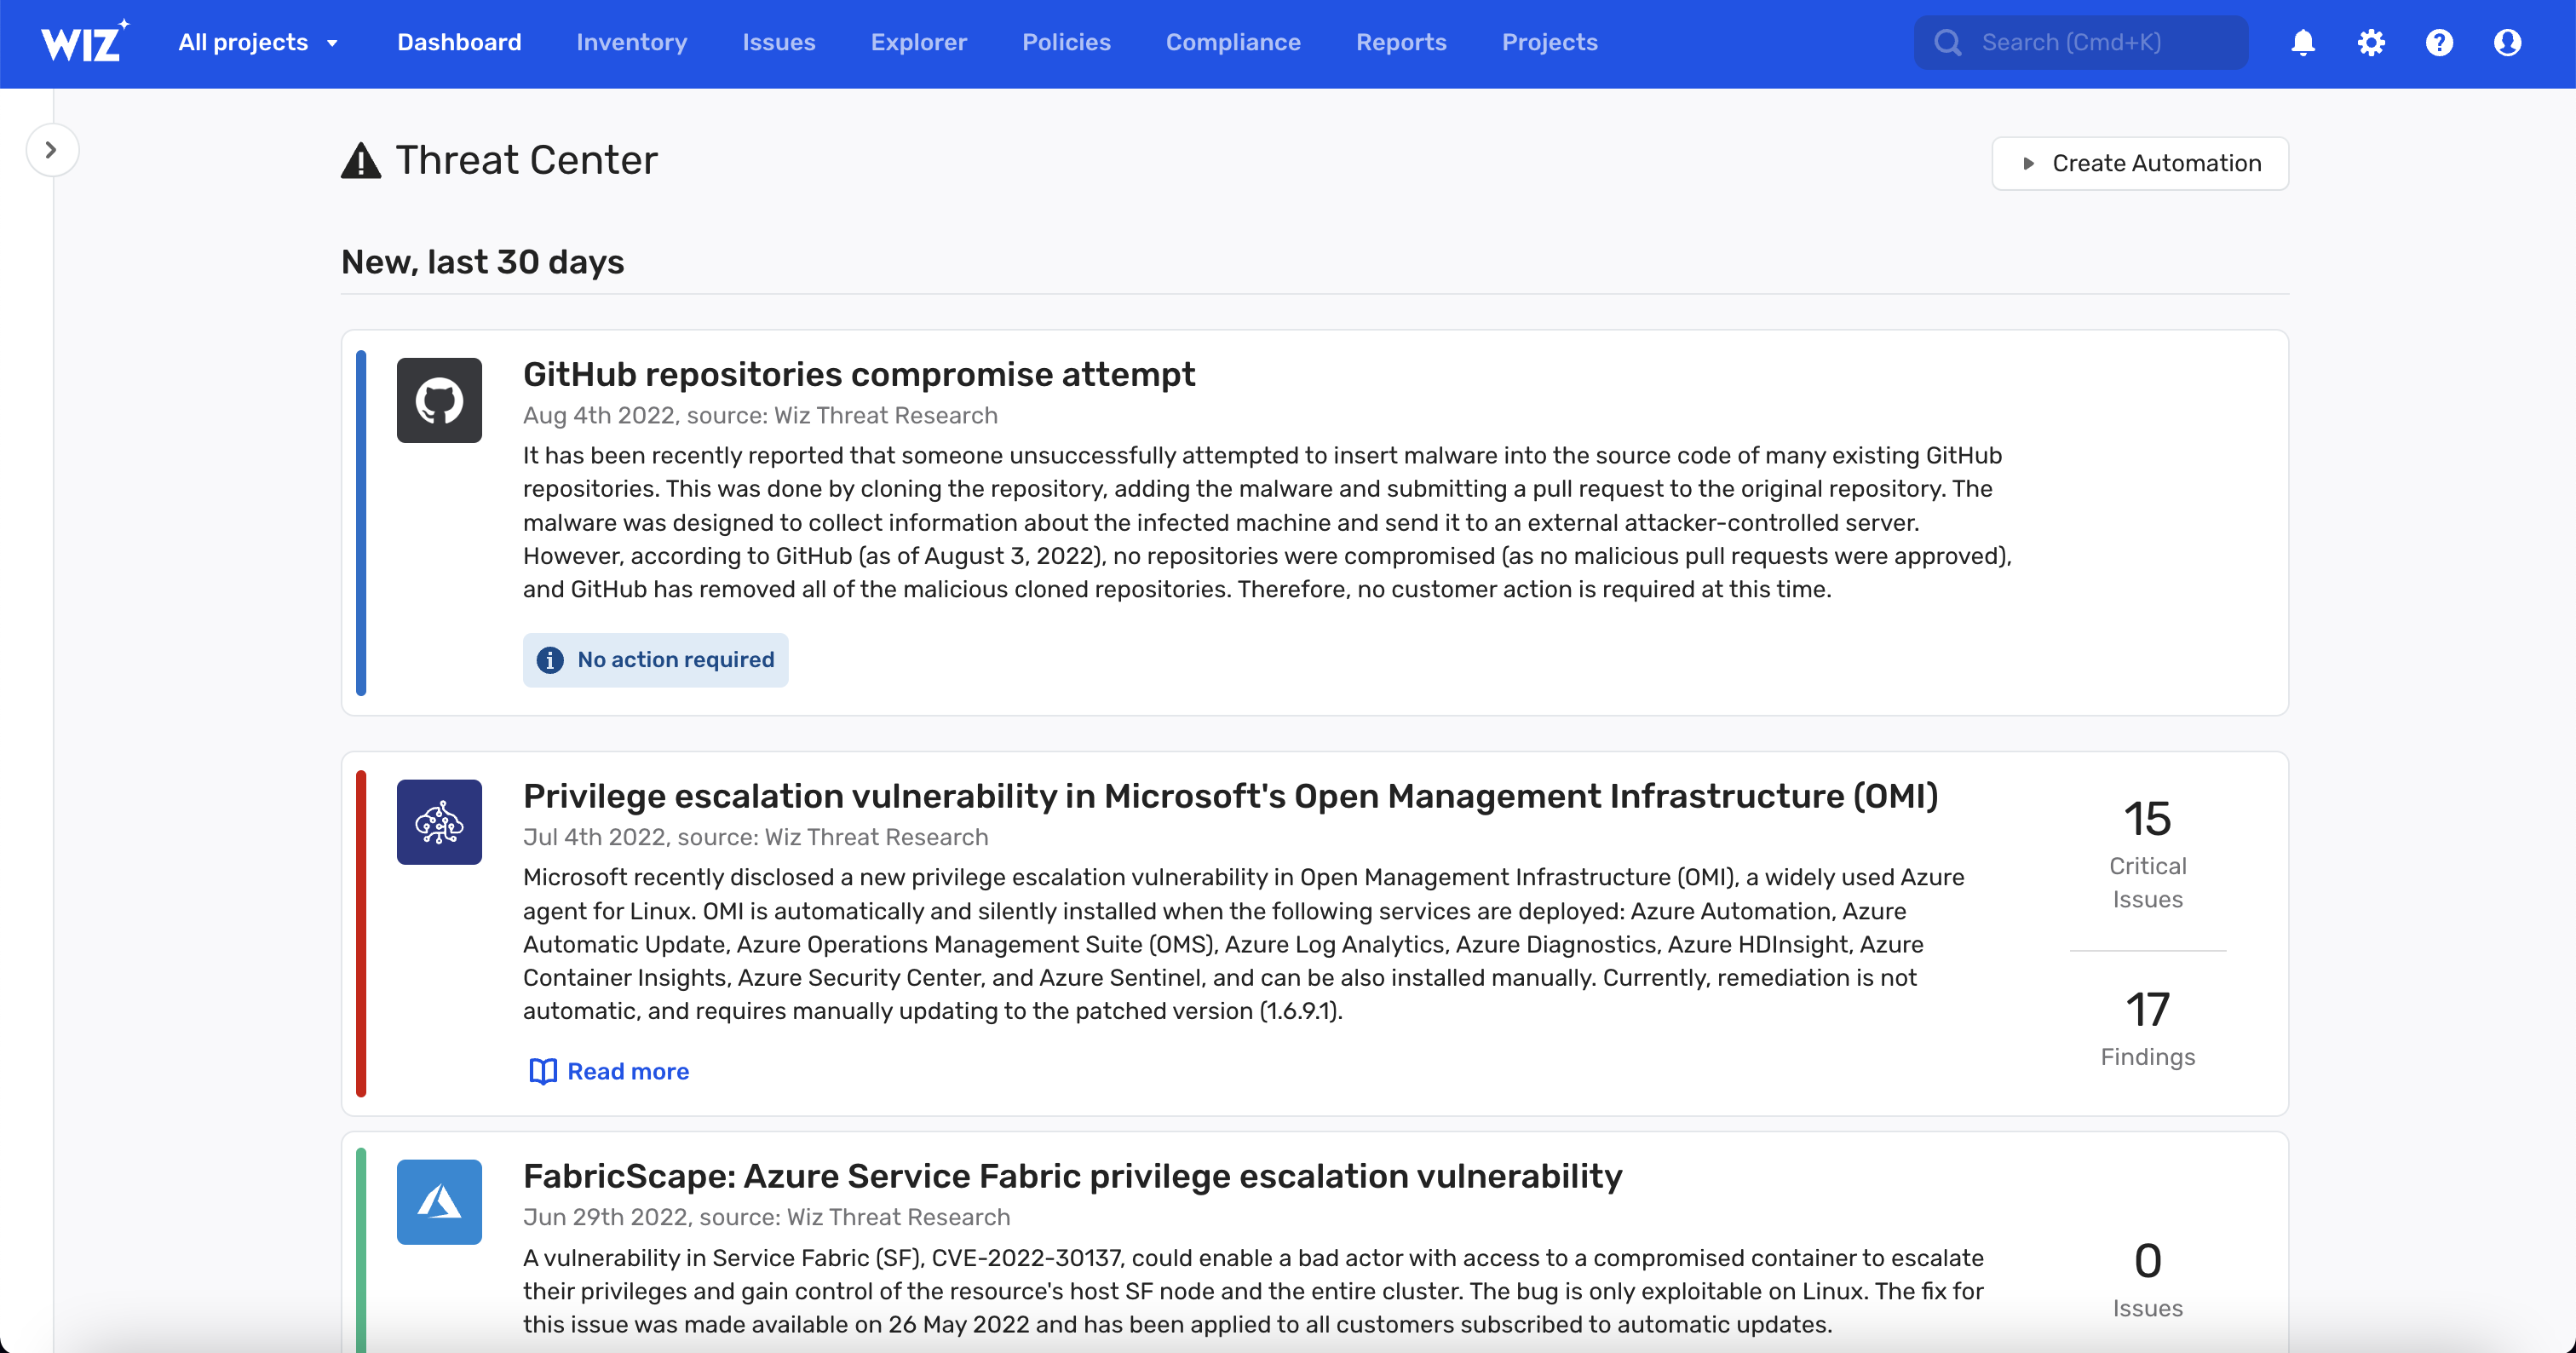Expand the collapsed left sidebar
This screenshot has height=1353, width=2576.
pyautogui.click(x=51, y=150)
